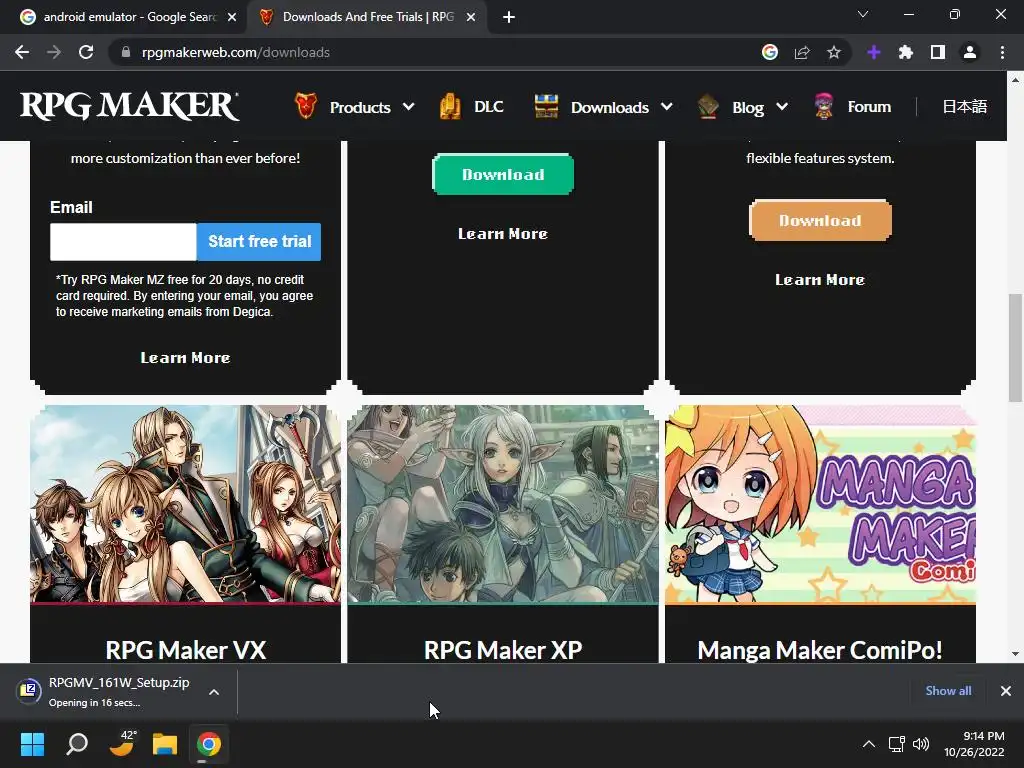
Task: Expand the Downloads dropdown chevron
Action: [x=667, y=106]
